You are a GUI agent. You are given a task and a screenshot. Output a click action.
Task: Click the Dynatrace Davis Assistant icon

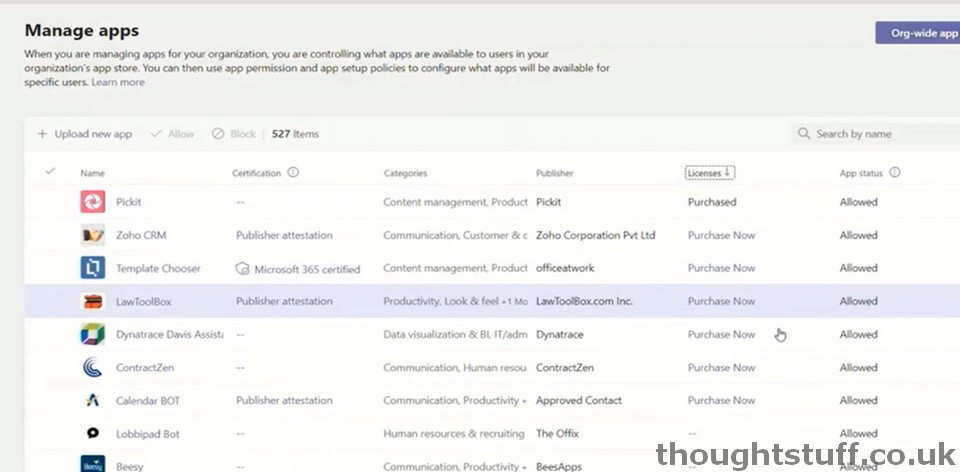point(92,334)
